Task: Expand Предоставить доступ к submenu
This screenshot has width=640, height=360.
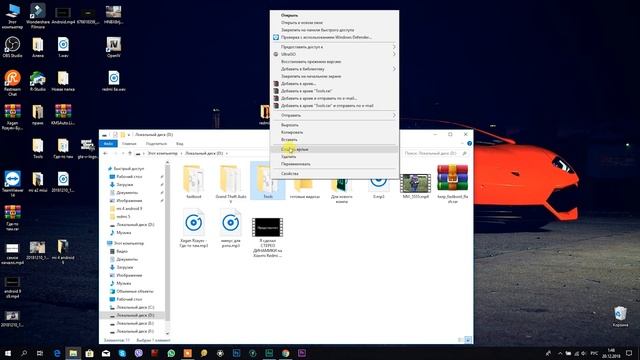Action: [335, 47]
